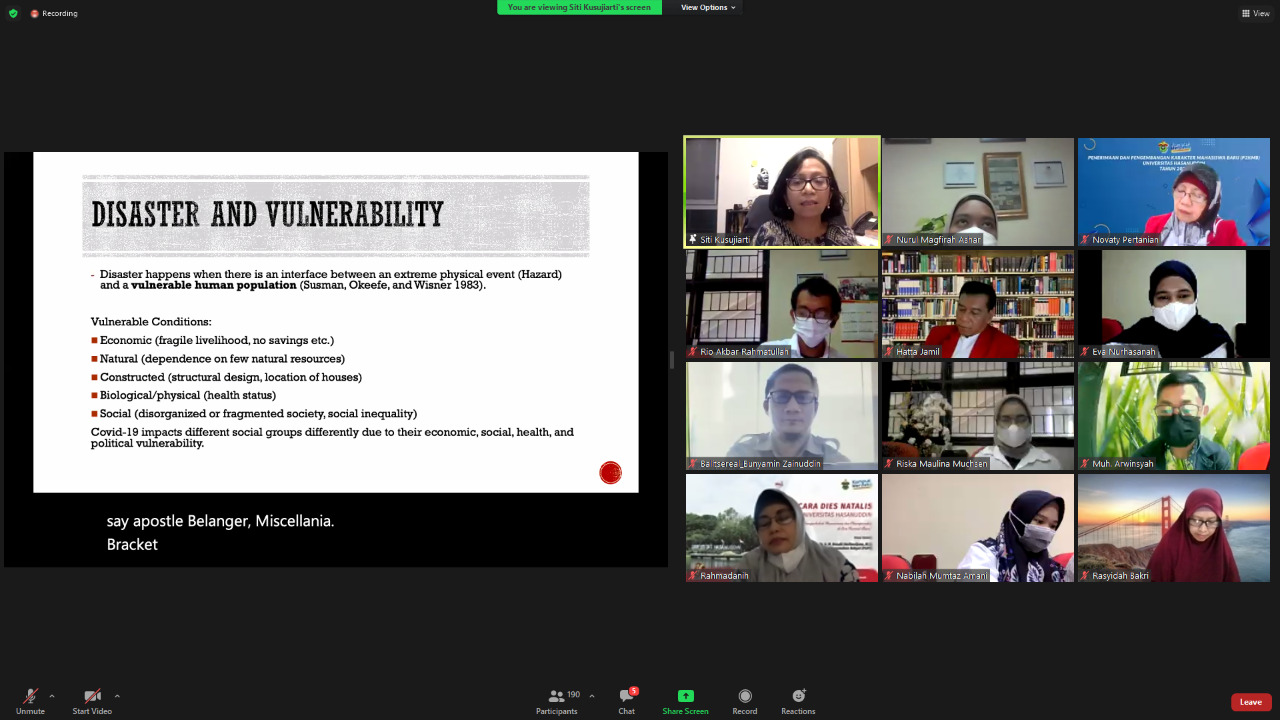Image resolution: width=1280 pixels, height=720 pixels.
Task: Switch layout using the View button
Action: pos(1256,13)
